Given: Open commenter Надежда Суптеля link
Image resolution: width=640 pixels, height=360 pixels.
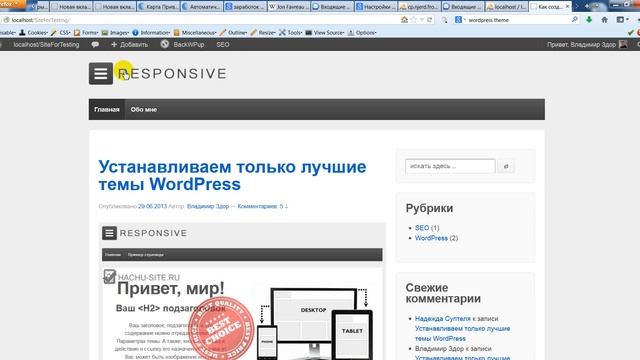Looking at the screenshot, I should (443, 318).
